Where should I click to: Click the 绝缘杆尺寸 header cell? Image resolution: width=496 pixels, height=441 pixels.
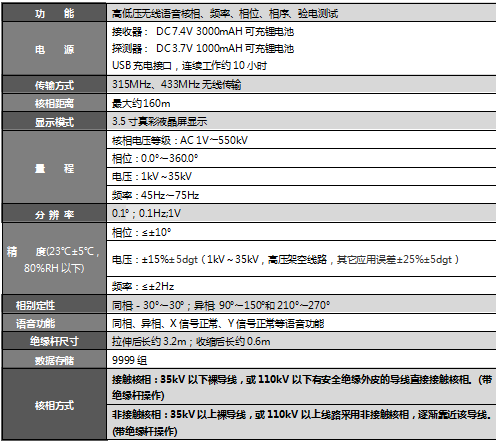click(54, 341)
